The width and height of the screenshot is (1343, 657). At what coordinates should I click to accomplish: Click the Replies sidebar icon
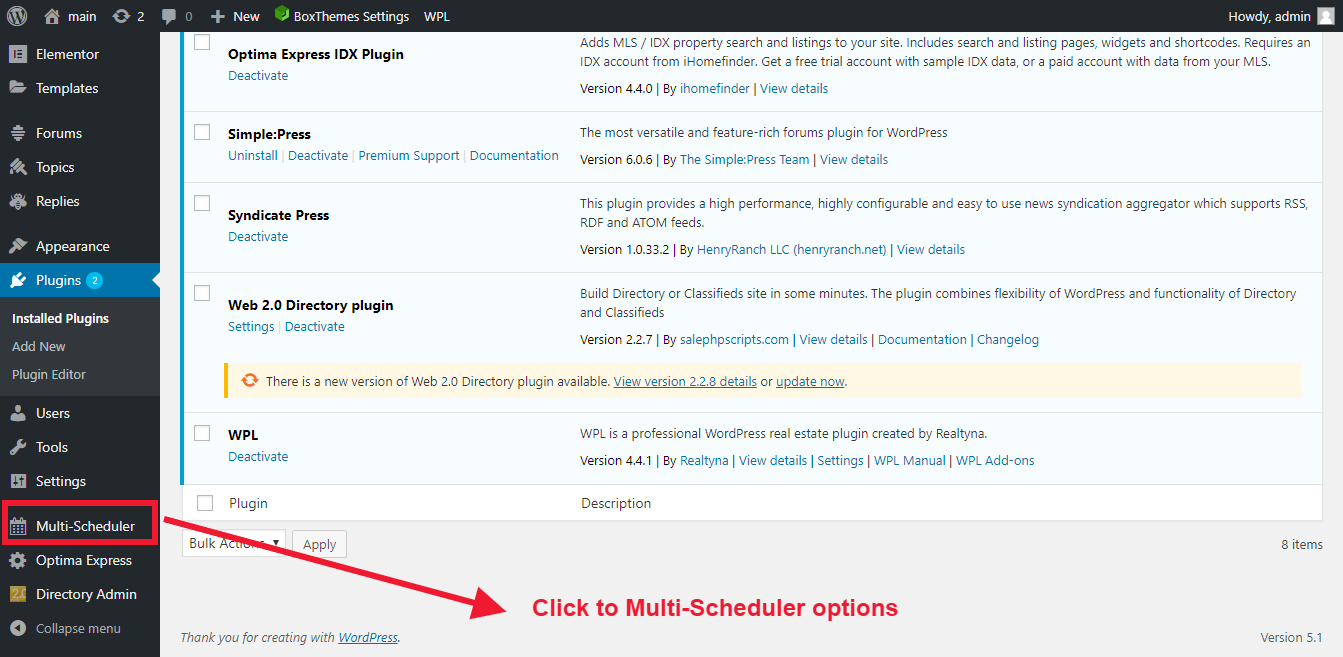tap(18, 201)
